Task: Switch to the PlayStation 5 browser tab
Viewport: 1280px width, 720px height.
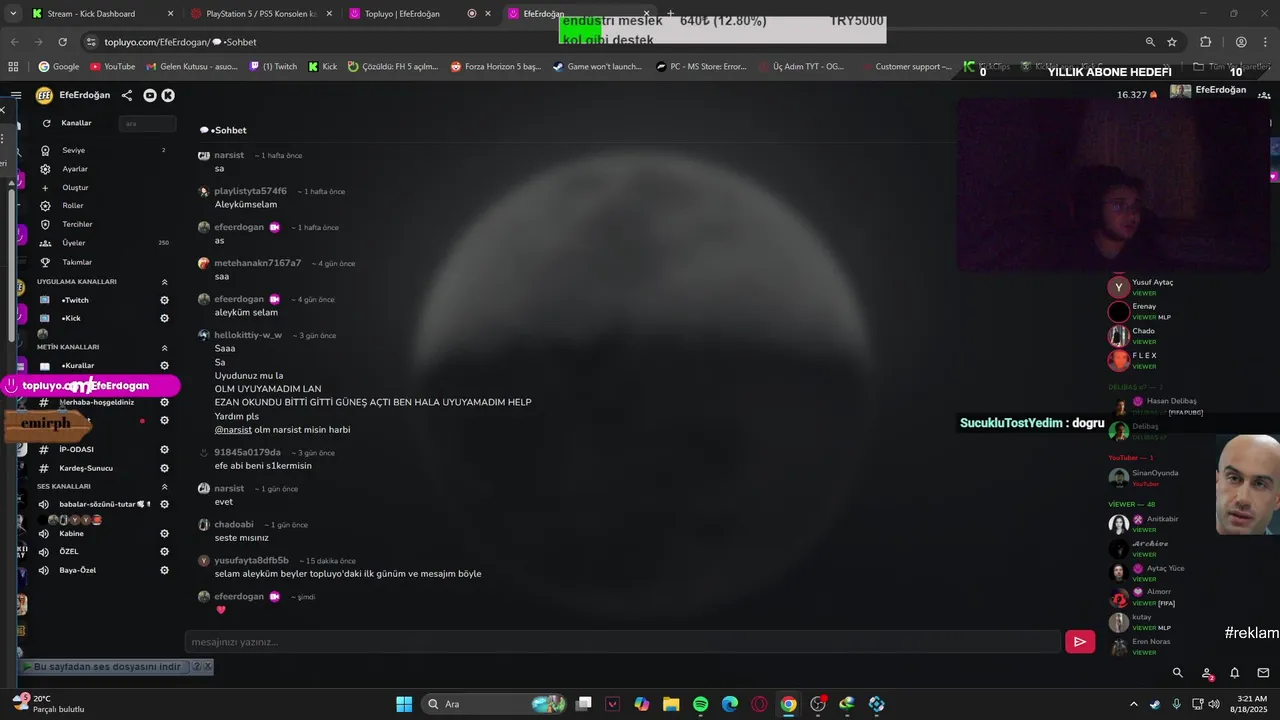Action: tap(260, 14)
